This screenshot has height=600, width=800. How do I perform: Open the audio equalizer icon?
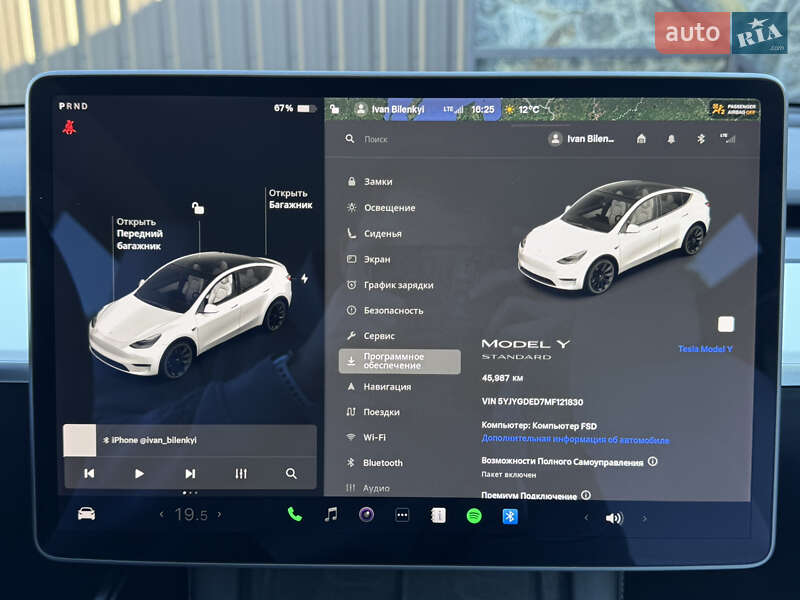(x=241, y=473)
